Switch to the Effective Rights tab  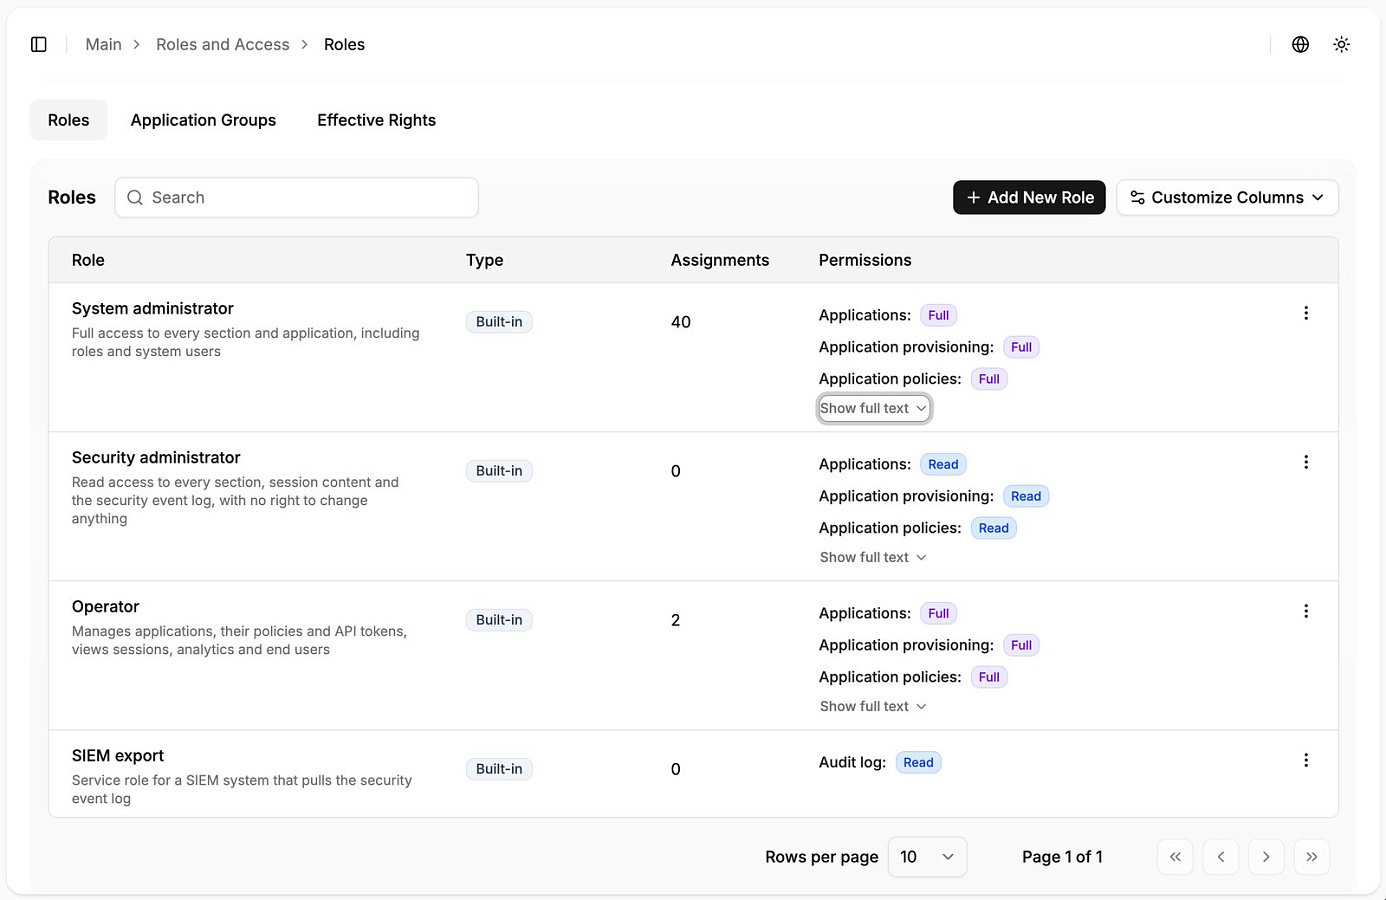376,120
